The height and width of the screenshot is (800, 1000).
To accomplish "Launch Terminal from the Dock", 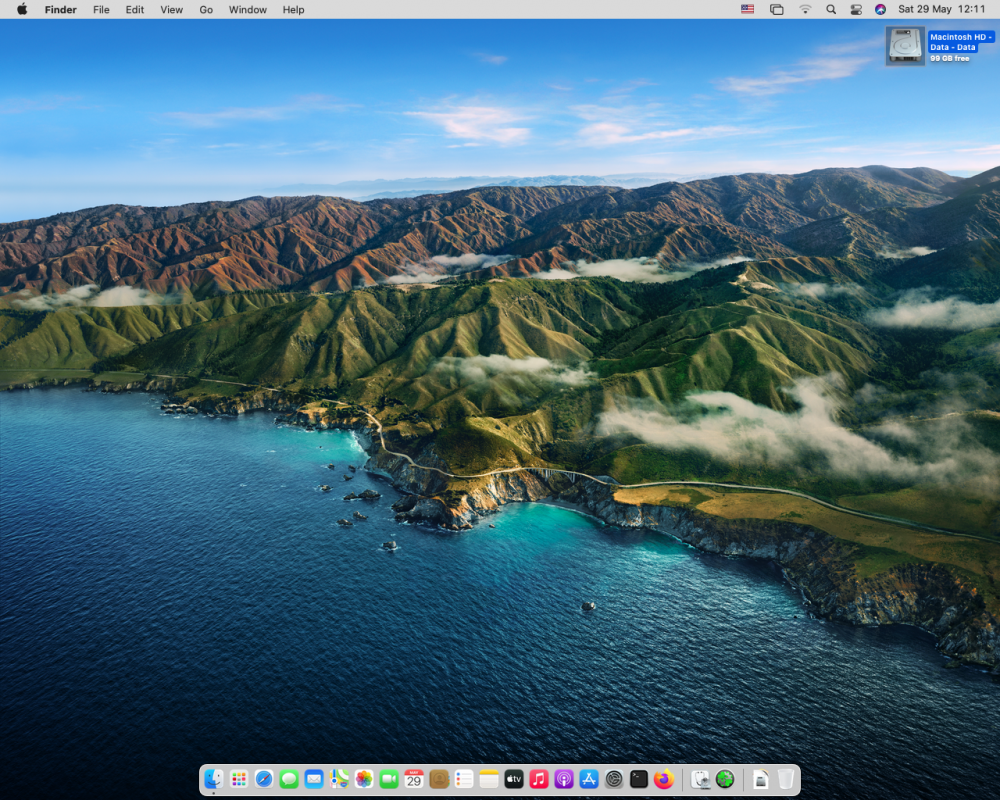I will point(639,779).
